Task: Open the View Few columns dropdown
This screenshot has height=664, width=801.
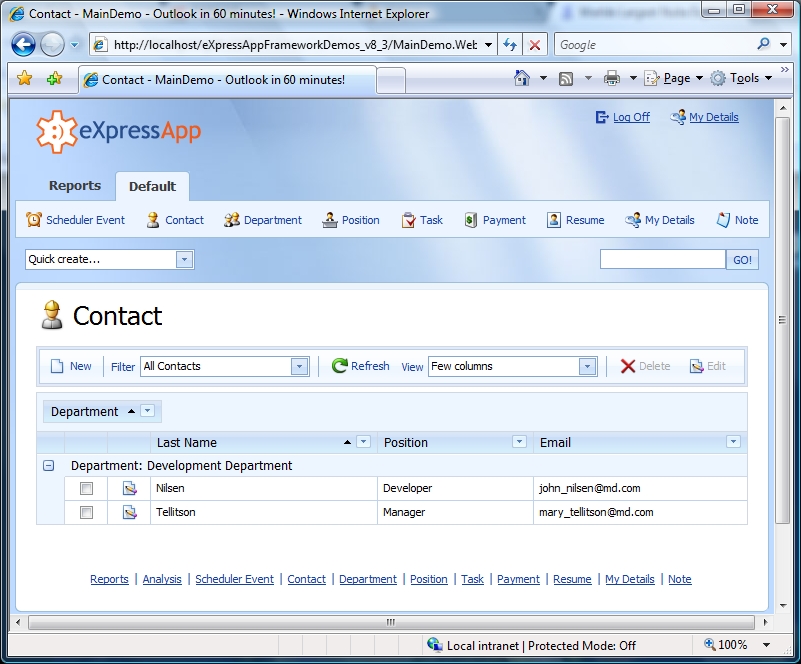Action: (x=587, y=366)
